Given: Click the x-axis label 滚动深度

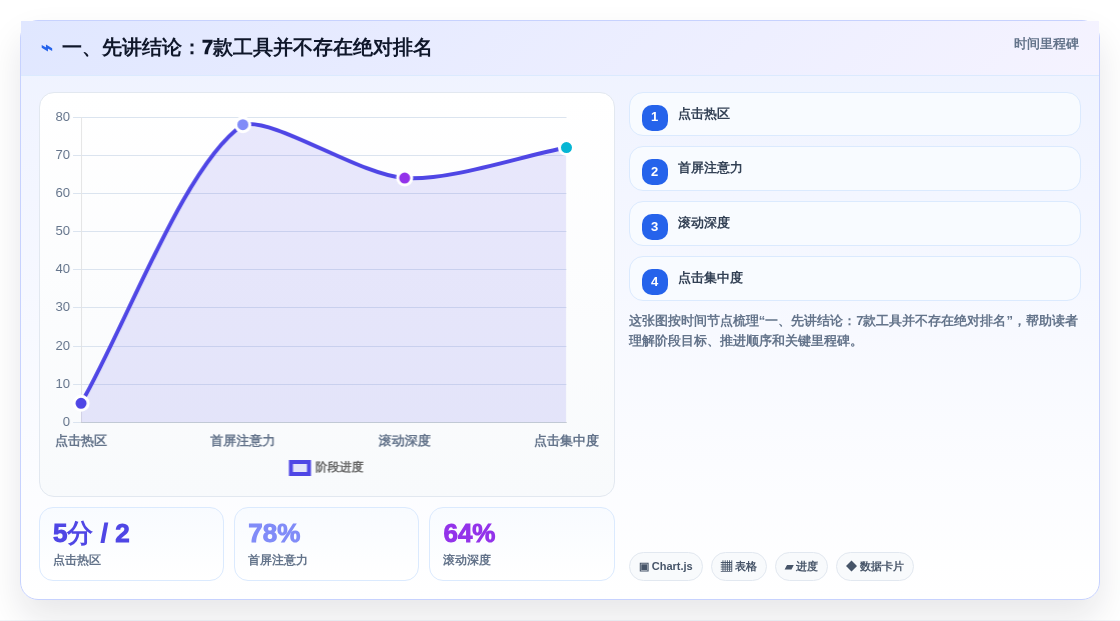Looking at the screenshot, I should 404,441.
